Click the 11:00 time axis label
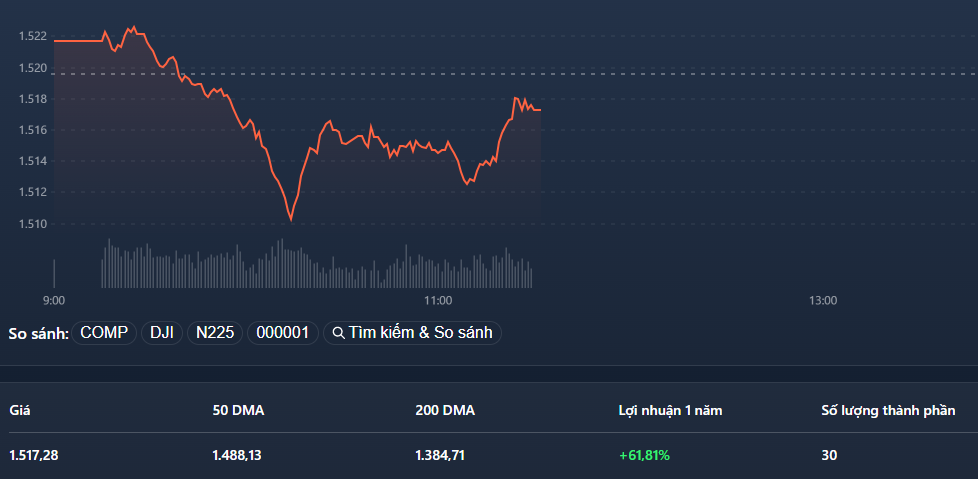This screenshot has height=479, width=978. point(438,300)
